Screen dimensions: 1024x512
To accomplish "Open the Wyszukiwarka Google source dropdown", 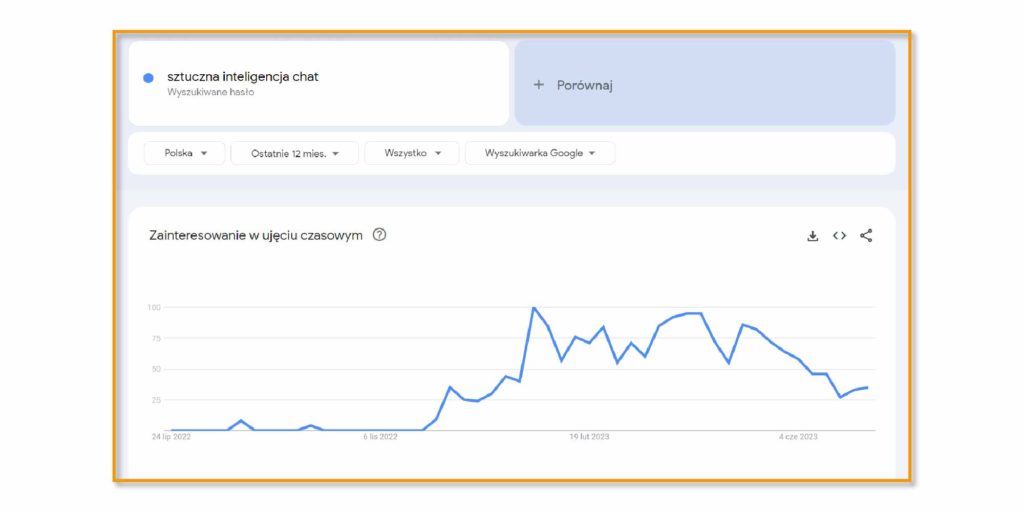I will [x=540, y=153].
